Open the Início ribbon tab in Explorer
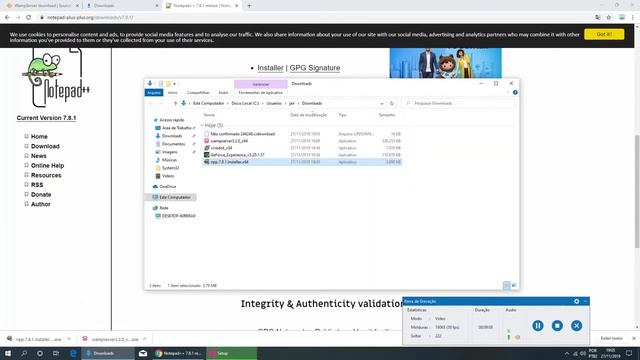The image size is (640, 360). (173, 93)
